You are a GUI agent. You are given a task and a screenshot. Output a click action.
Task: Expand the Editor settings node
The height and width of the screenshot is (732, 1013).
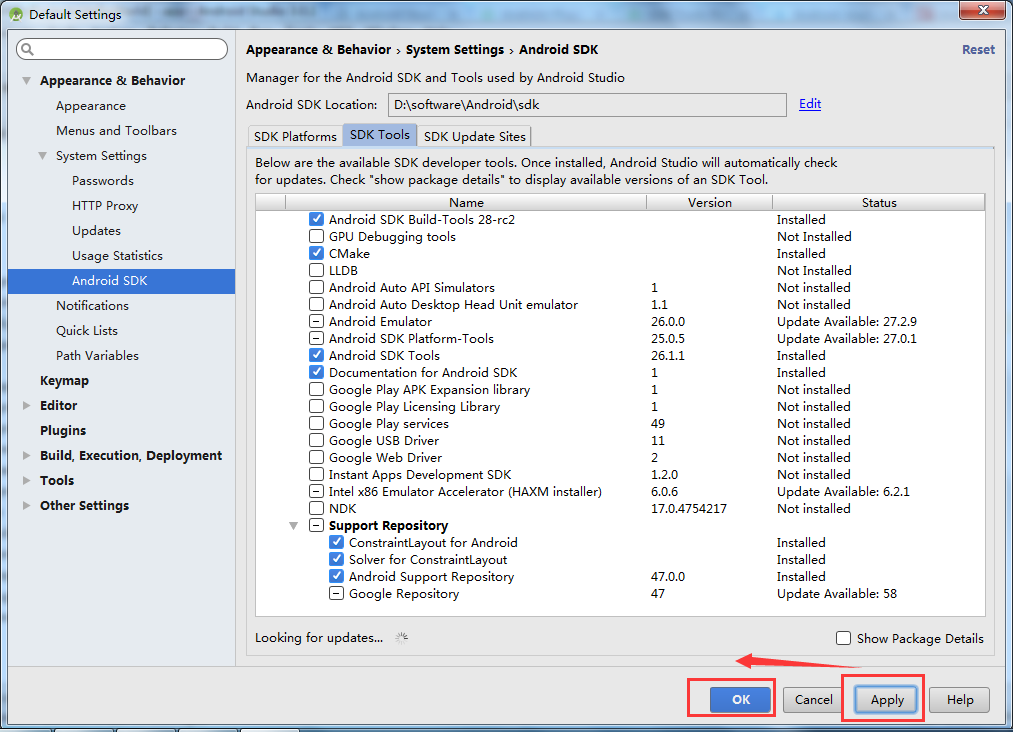click(x=26, y=406)
